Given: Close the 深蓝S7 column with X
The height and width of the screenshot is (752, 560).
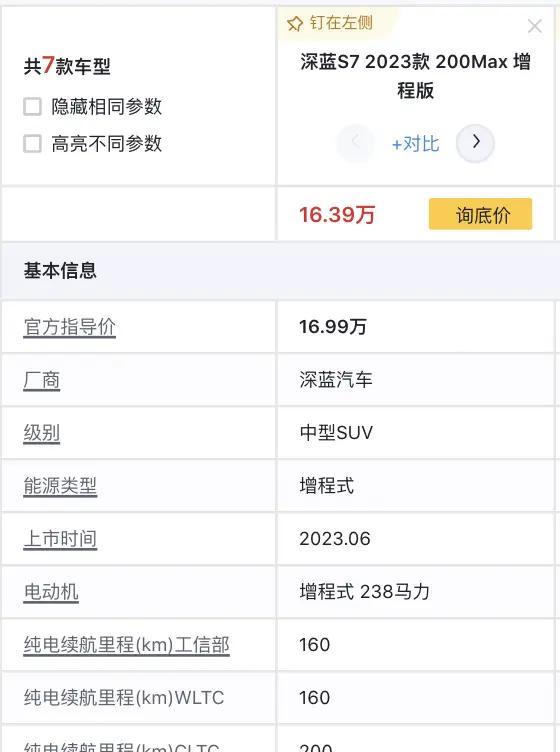Looking at the screenshot, I should point(535,26).
